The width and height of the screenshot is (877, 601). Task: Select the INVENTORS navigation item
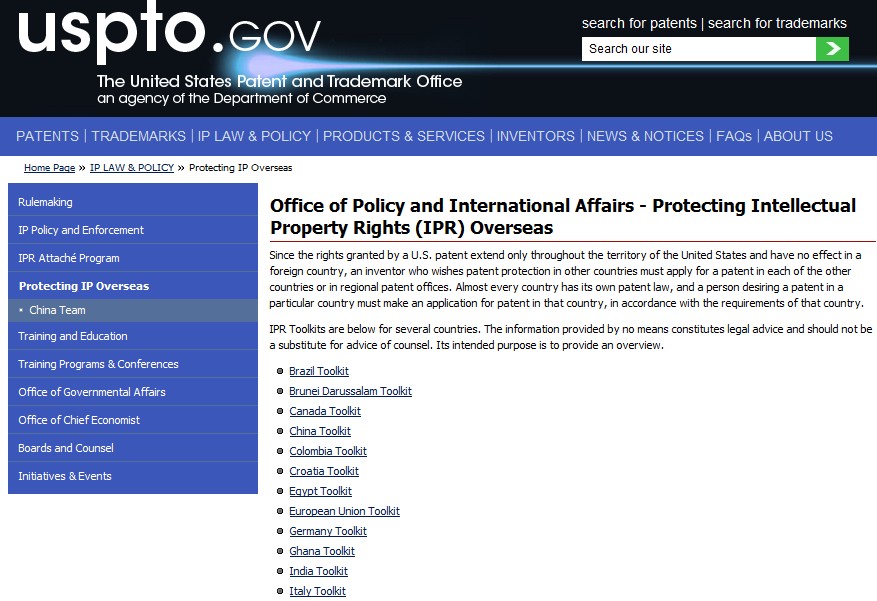(535, 136)
